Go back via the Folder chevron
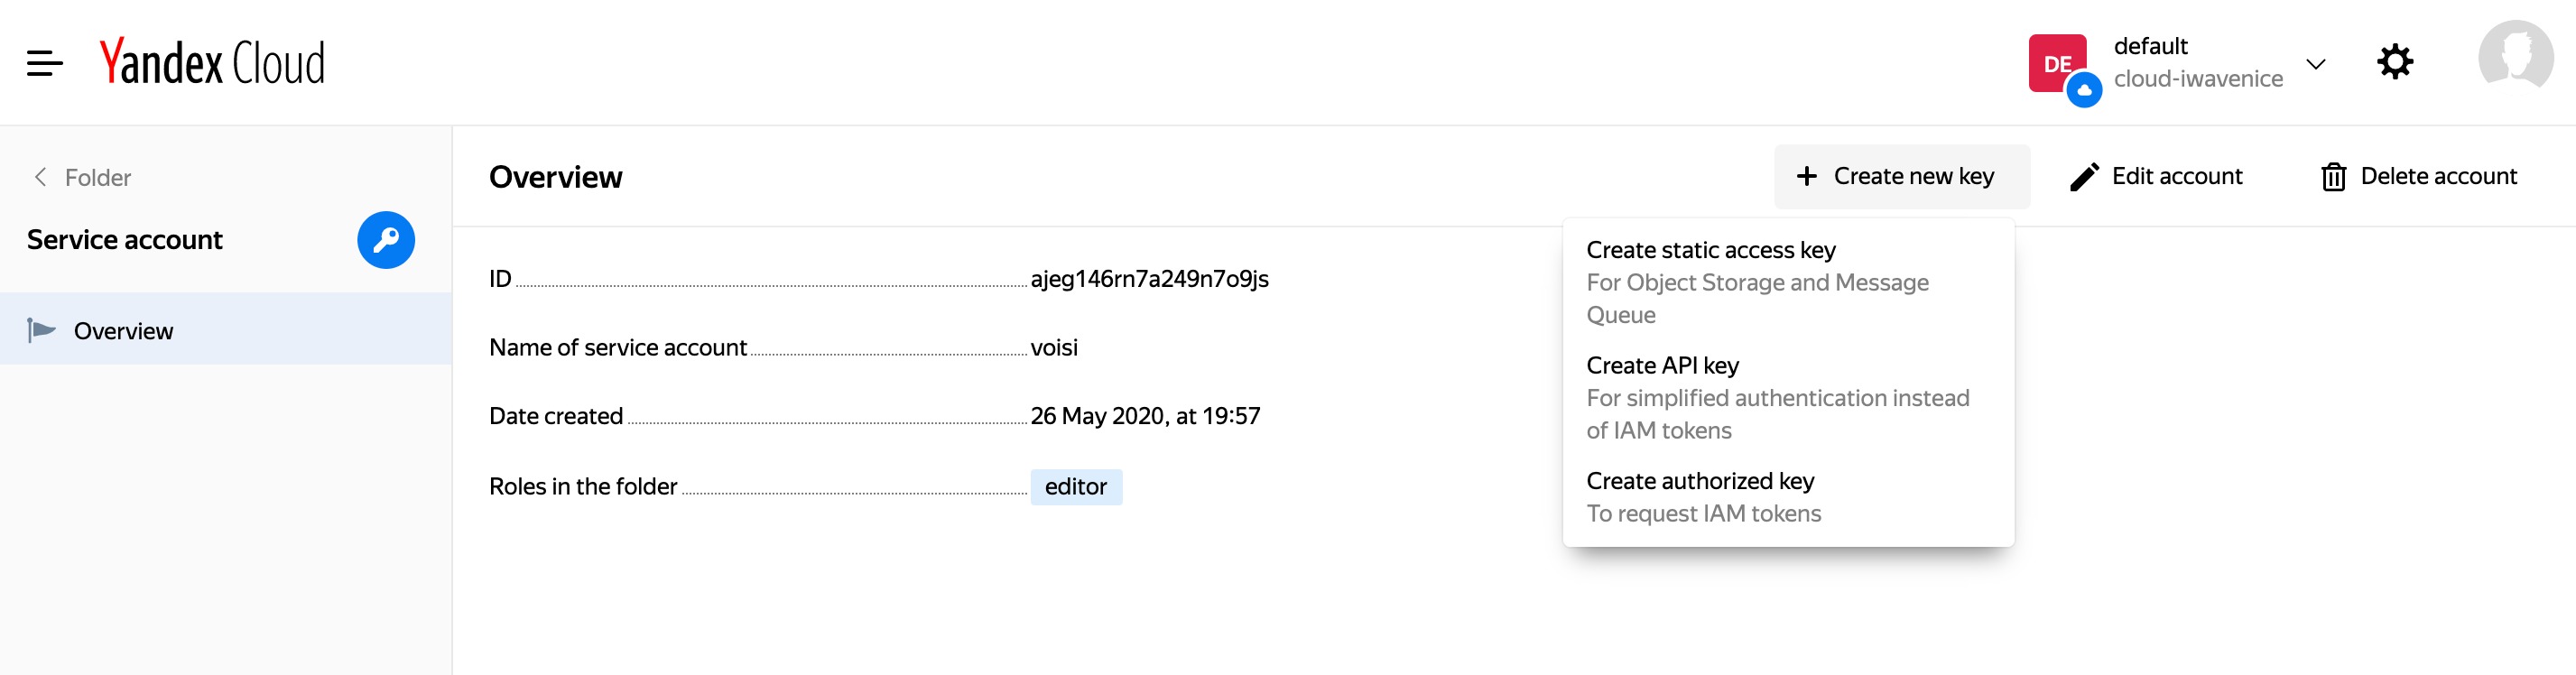Image resolution: width=2576 pixels, height=675 pixels. (x=40, y=177)
